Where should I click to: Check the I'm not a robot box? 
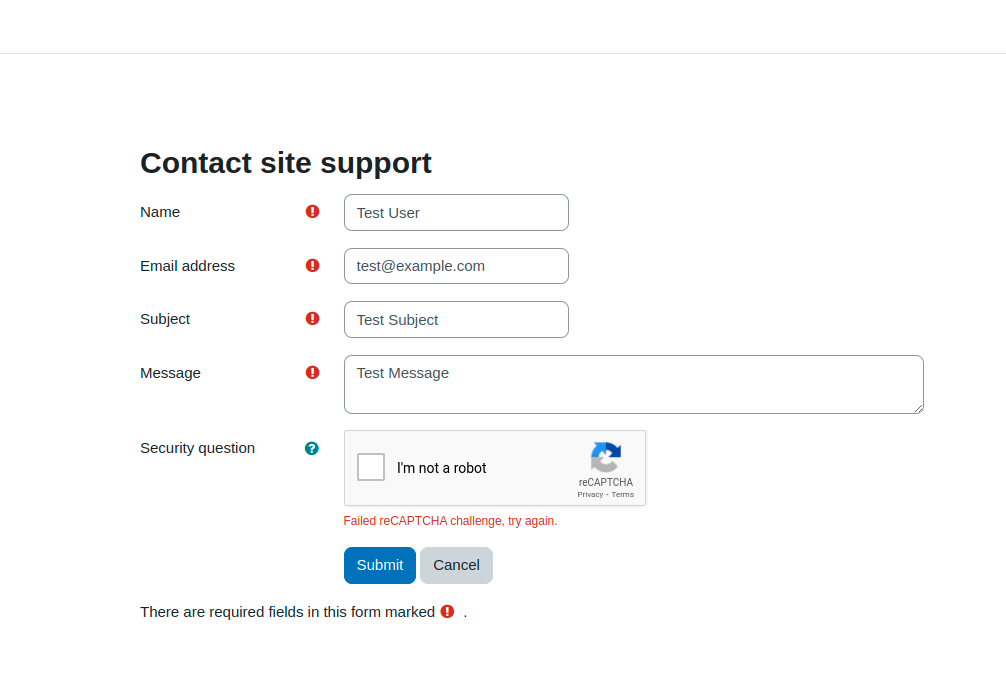tap(371, 467)
